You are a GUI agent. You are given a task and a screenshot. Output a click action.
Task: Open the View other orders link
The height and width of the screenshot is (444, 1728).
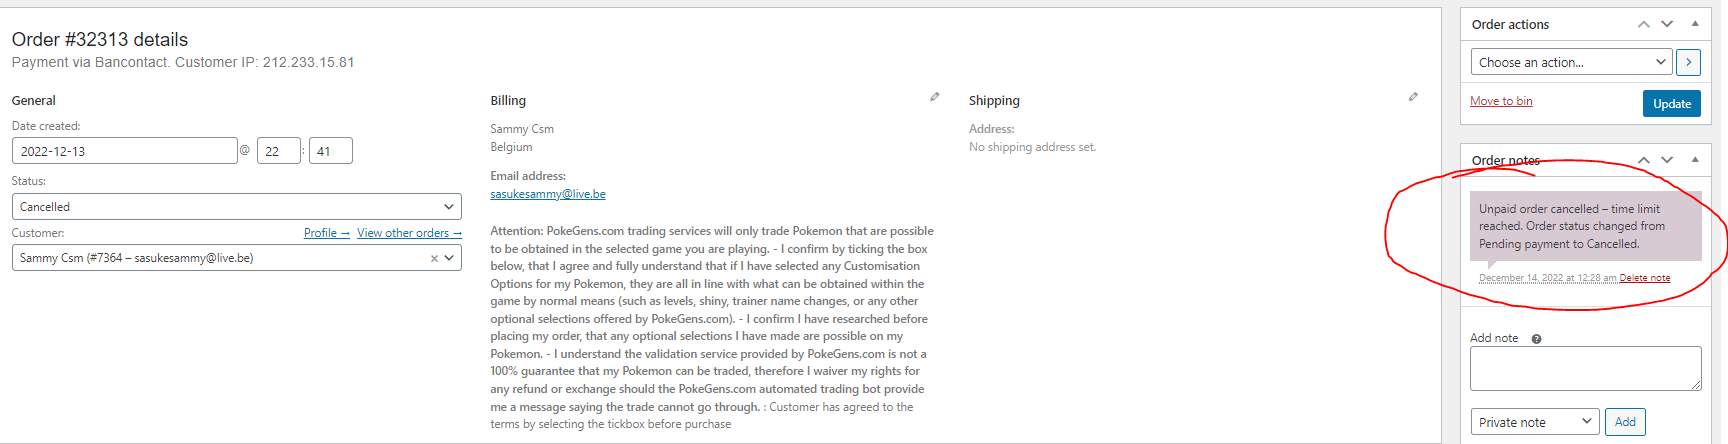[x=409, y=233]
